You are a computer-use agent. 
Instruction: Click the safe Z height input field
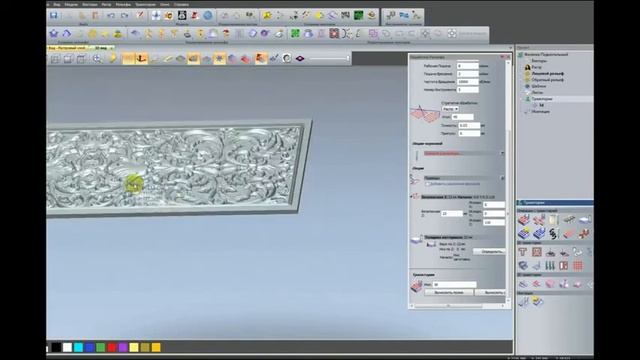pos(451,213)
